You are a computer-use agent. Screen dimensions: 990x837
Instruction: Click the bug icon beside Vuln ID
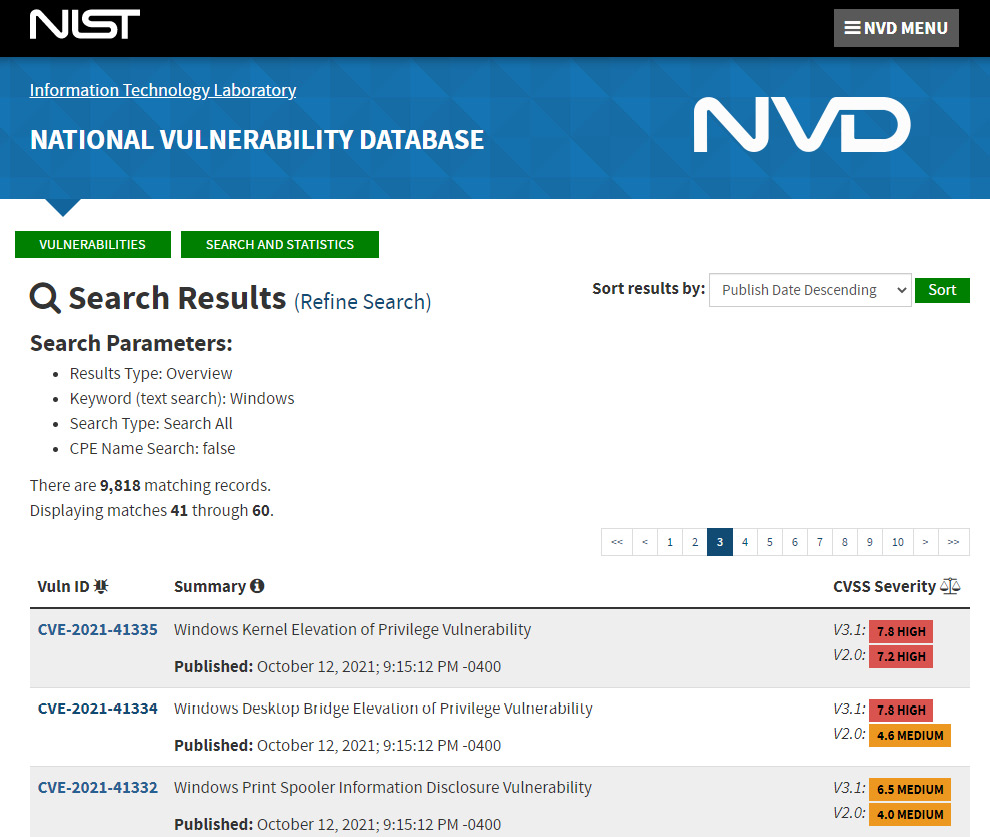[101, 586]
